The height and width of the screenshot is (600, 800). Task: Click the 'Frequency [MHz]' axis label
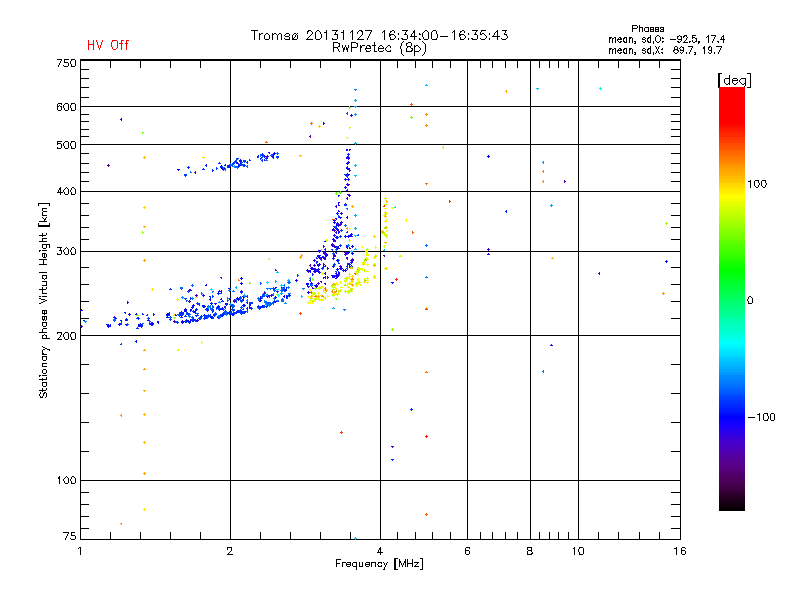pyautogui.click(x=379, y=564)
